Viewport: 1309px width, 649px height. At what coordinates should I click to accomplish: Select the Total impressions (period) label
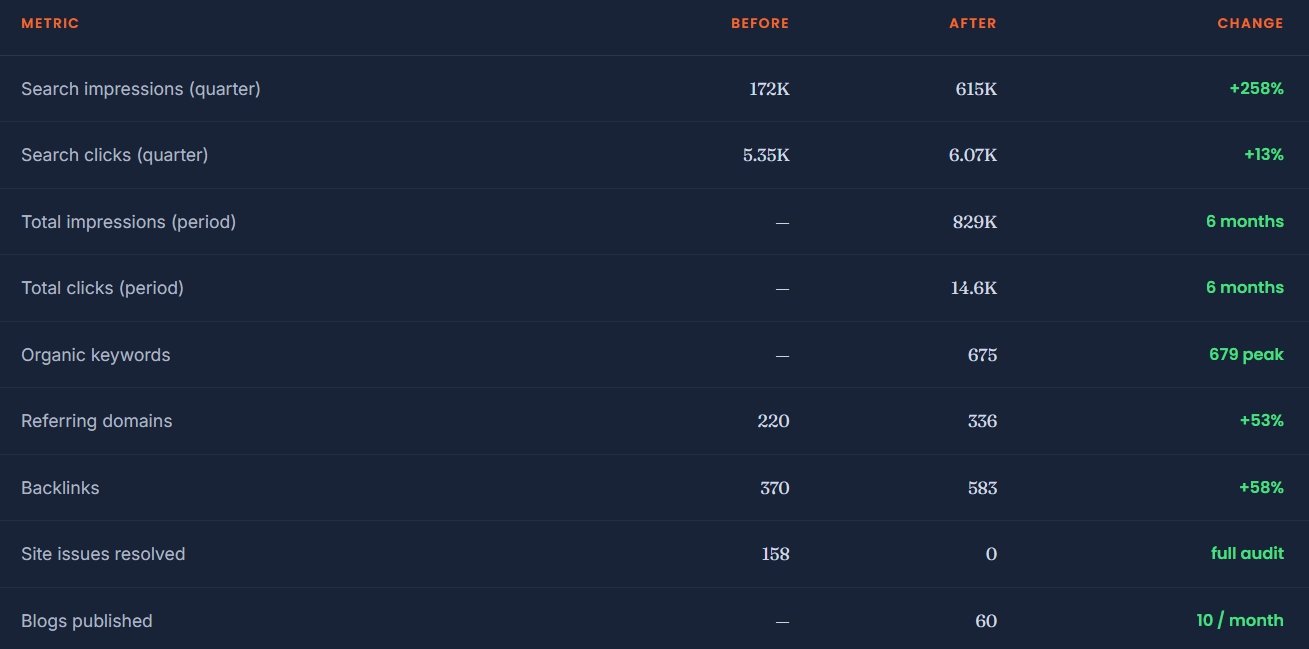pos(129,222)
